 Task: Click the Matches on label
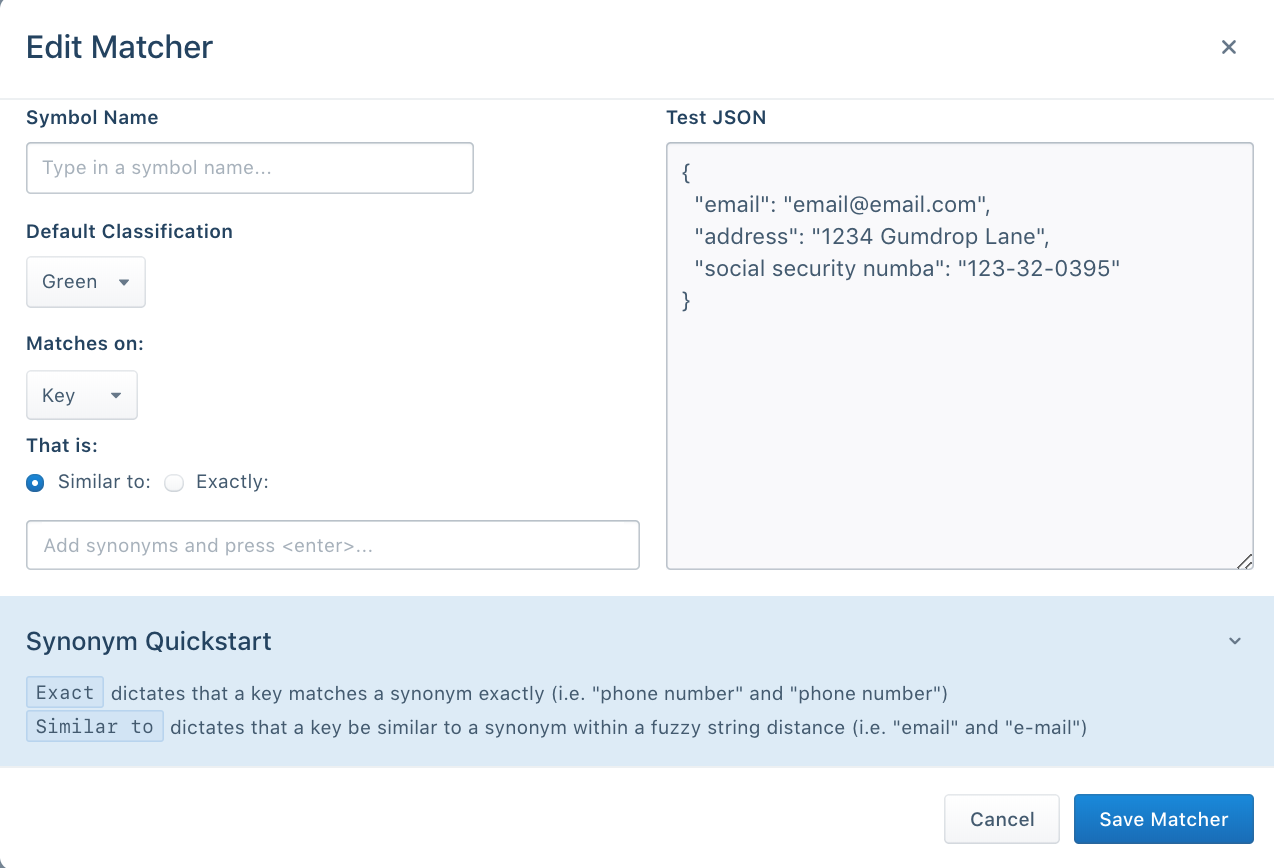click(x=85, y=344)
